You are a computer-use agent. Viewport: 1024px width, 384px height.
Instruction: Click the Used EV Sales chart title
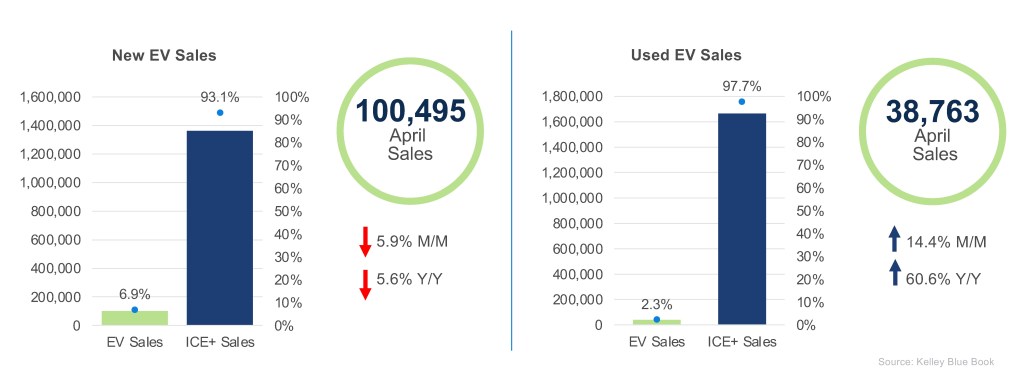point(686,56)
